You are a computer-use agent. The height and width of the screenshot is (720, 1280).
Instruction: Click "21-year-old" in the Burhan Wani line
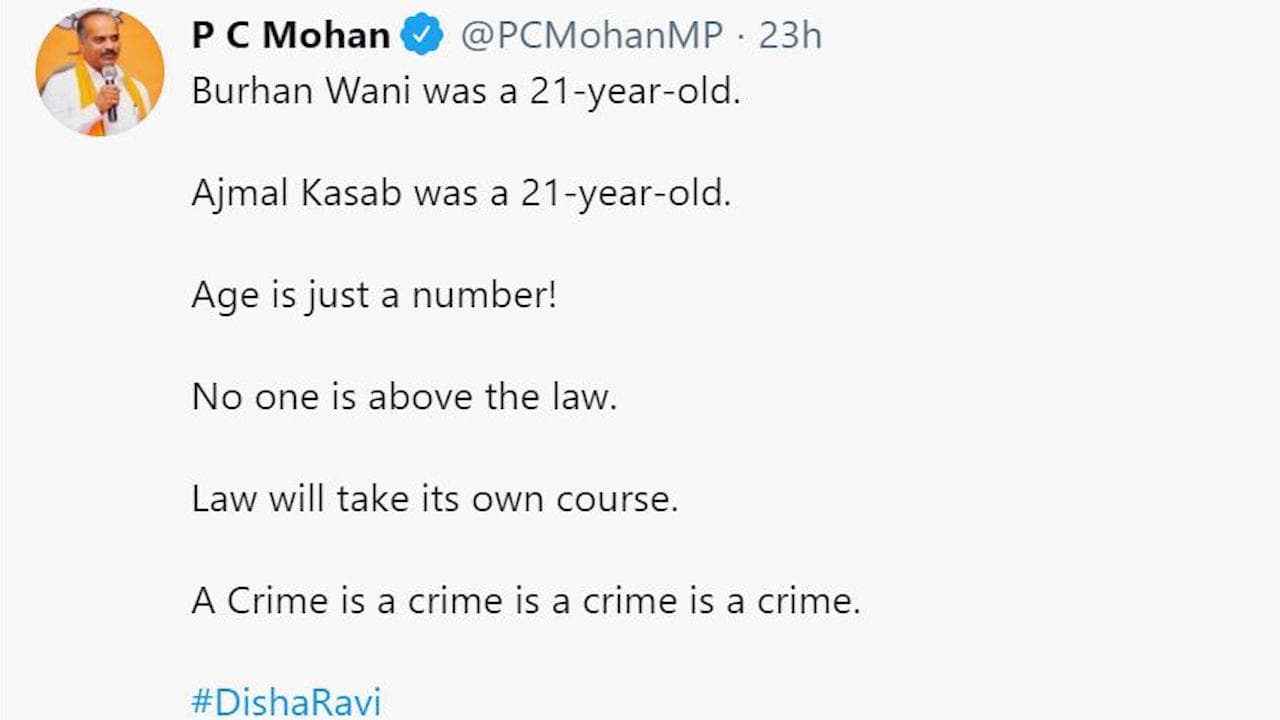click(x=630, y=92)
